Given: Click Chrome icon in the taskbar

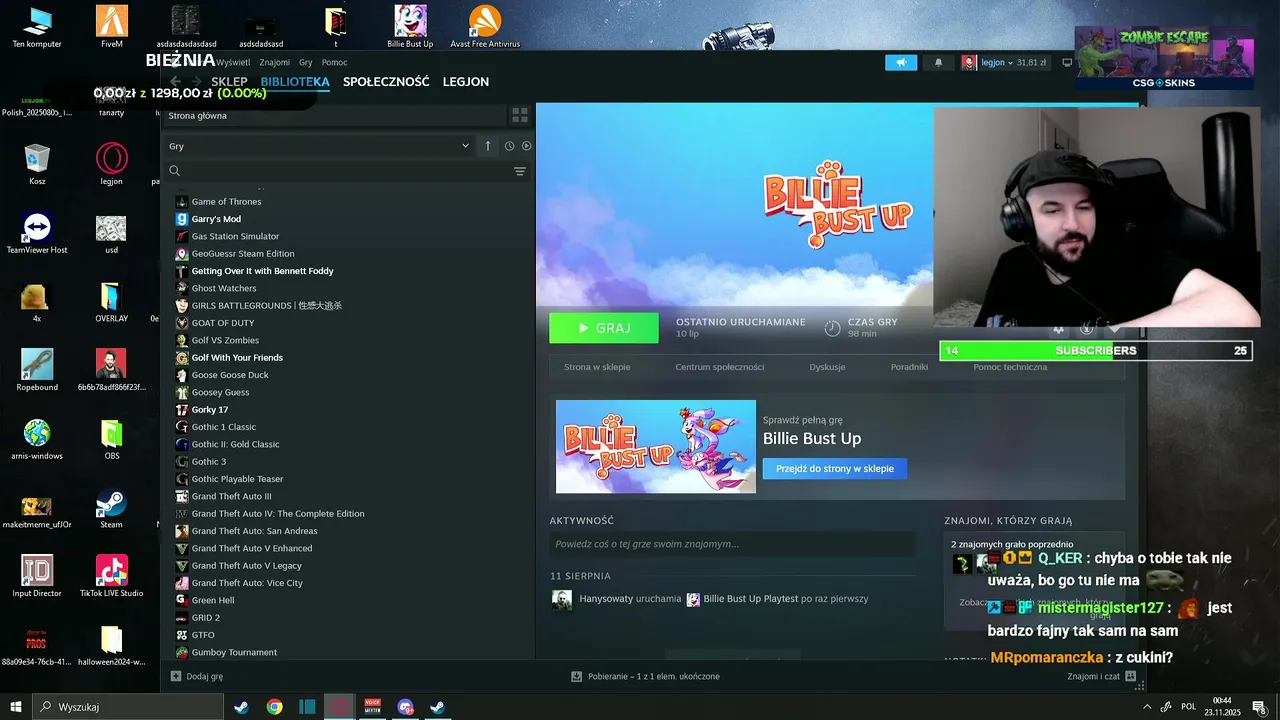Looking at the screenshot, I should point(274,707).
